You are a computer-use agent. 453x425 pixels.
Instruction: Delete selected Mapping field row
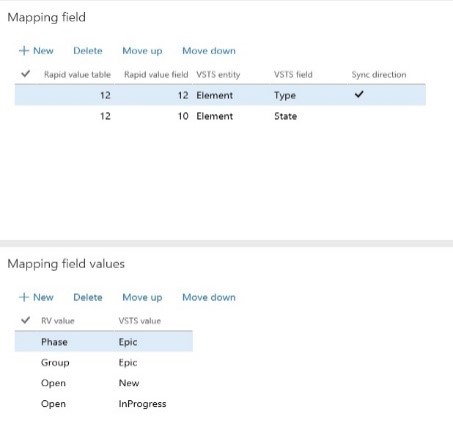click(x=88, y=51)
